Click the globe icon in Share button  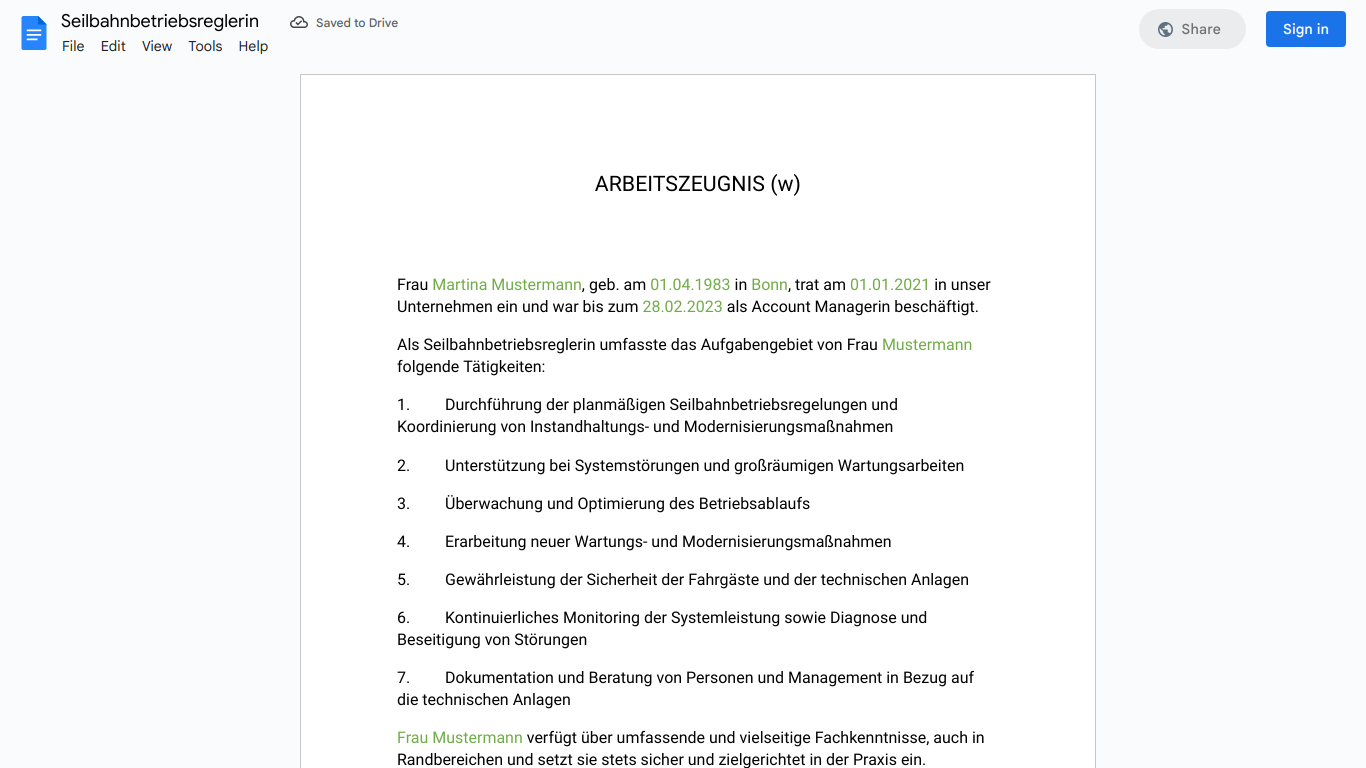pyautogui.click(x=1165, y=29)
